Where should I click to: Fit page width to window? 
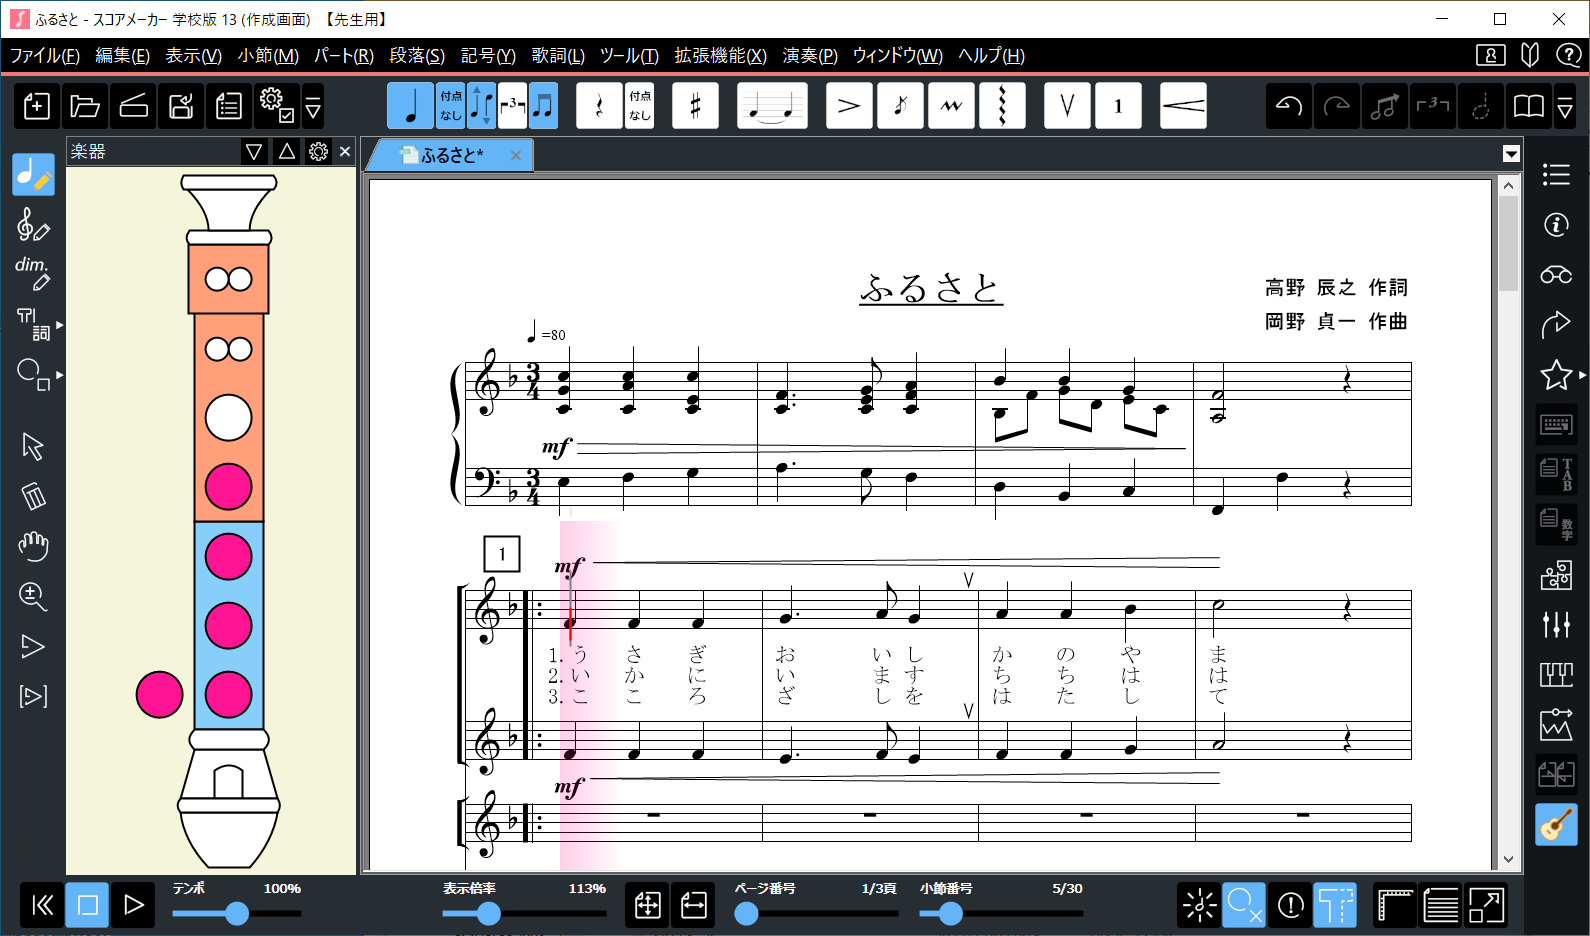(694, 906)
